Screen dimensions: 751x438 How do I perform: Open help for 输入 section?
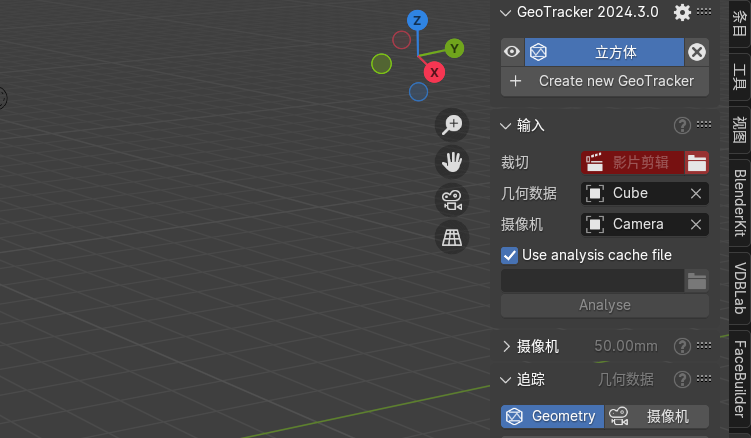[682, 126]
